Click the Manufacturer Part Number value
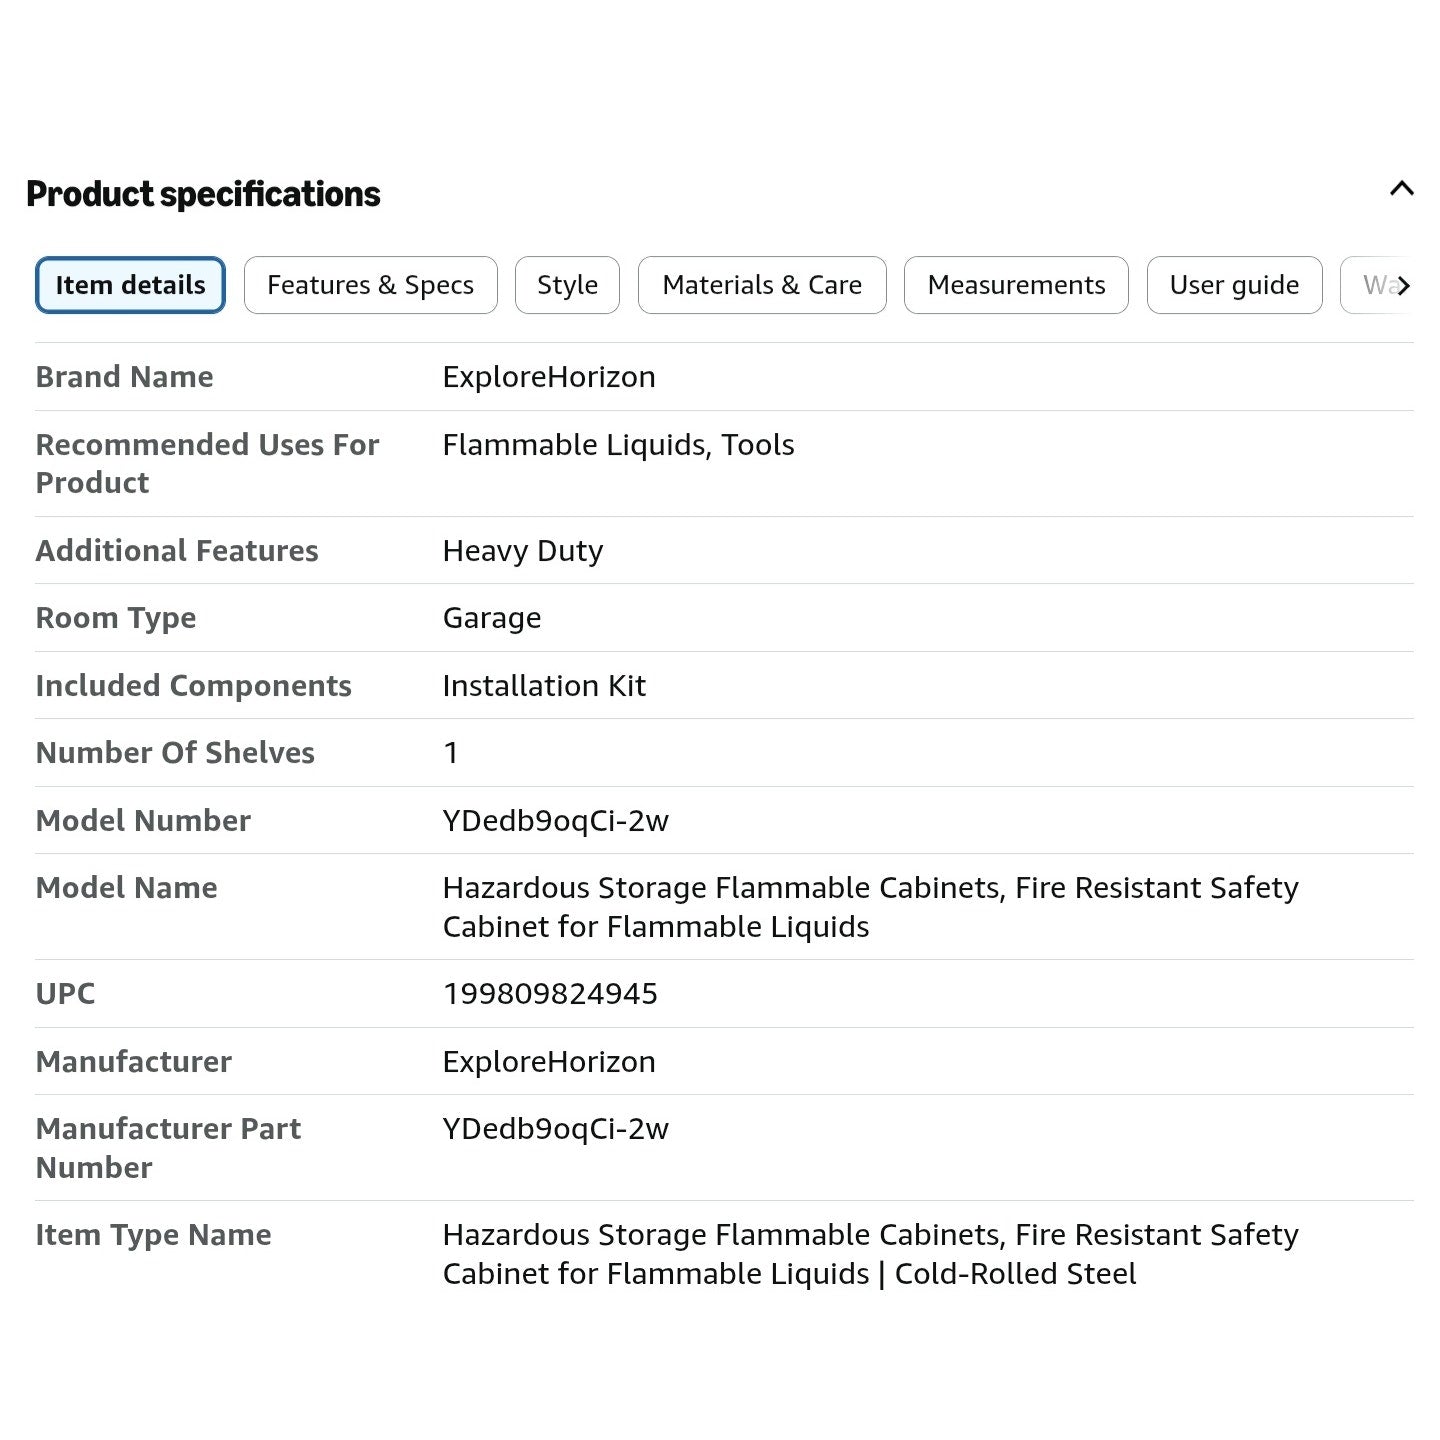The width and height of the screenshot is (1440, 1440). (555, 1129)
